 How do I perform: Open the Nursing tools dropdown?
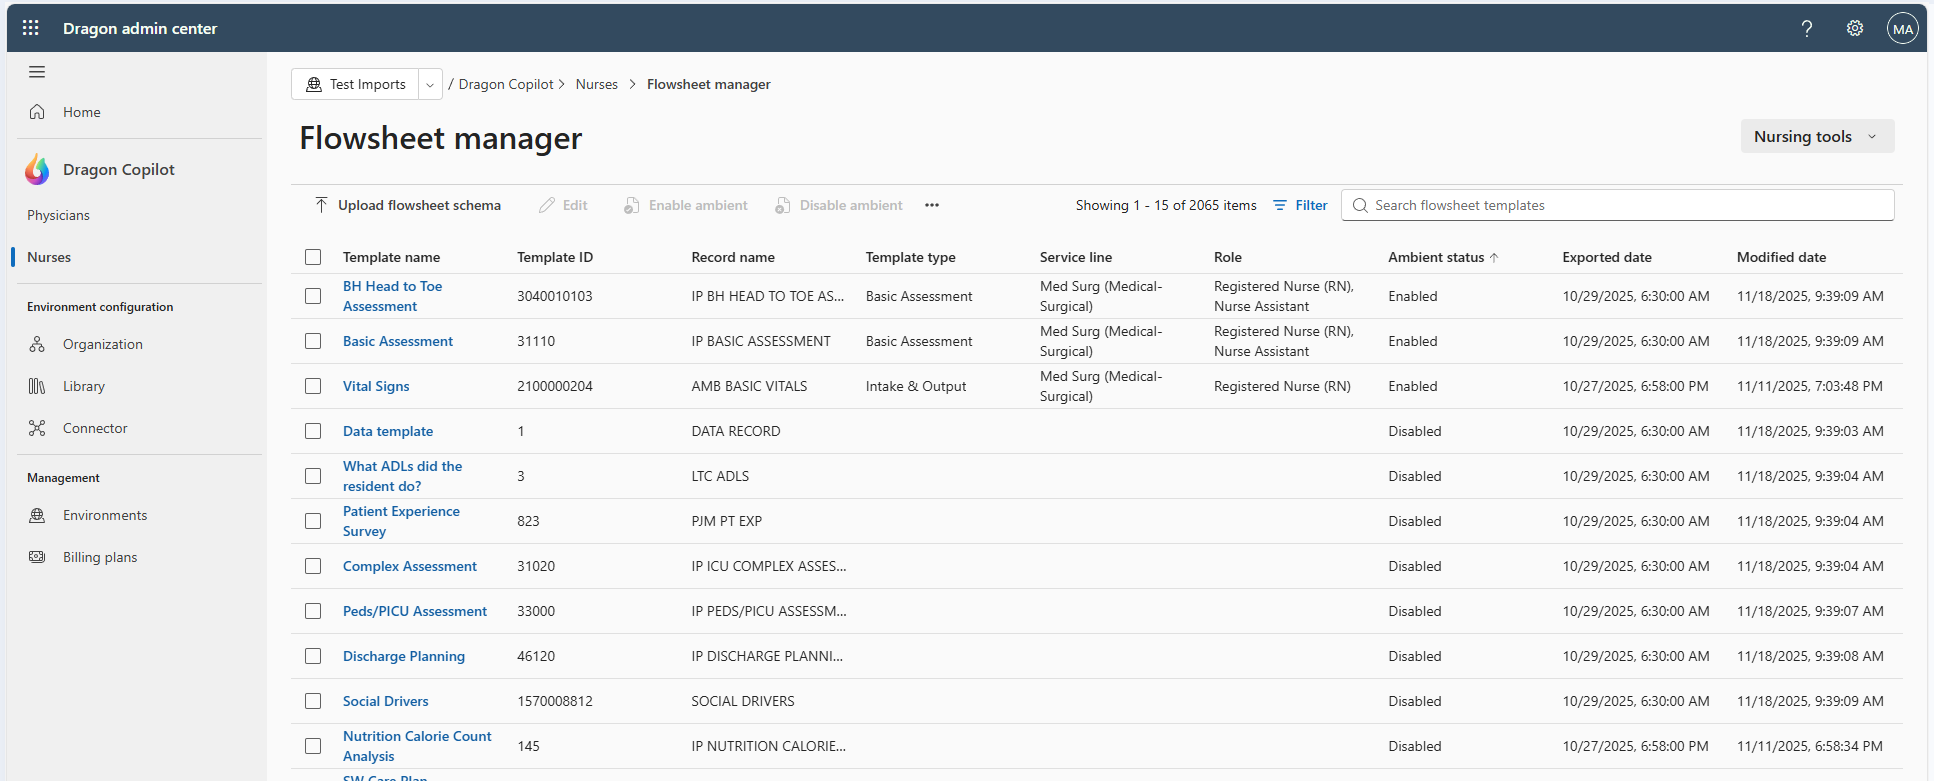click(1817, 136)
